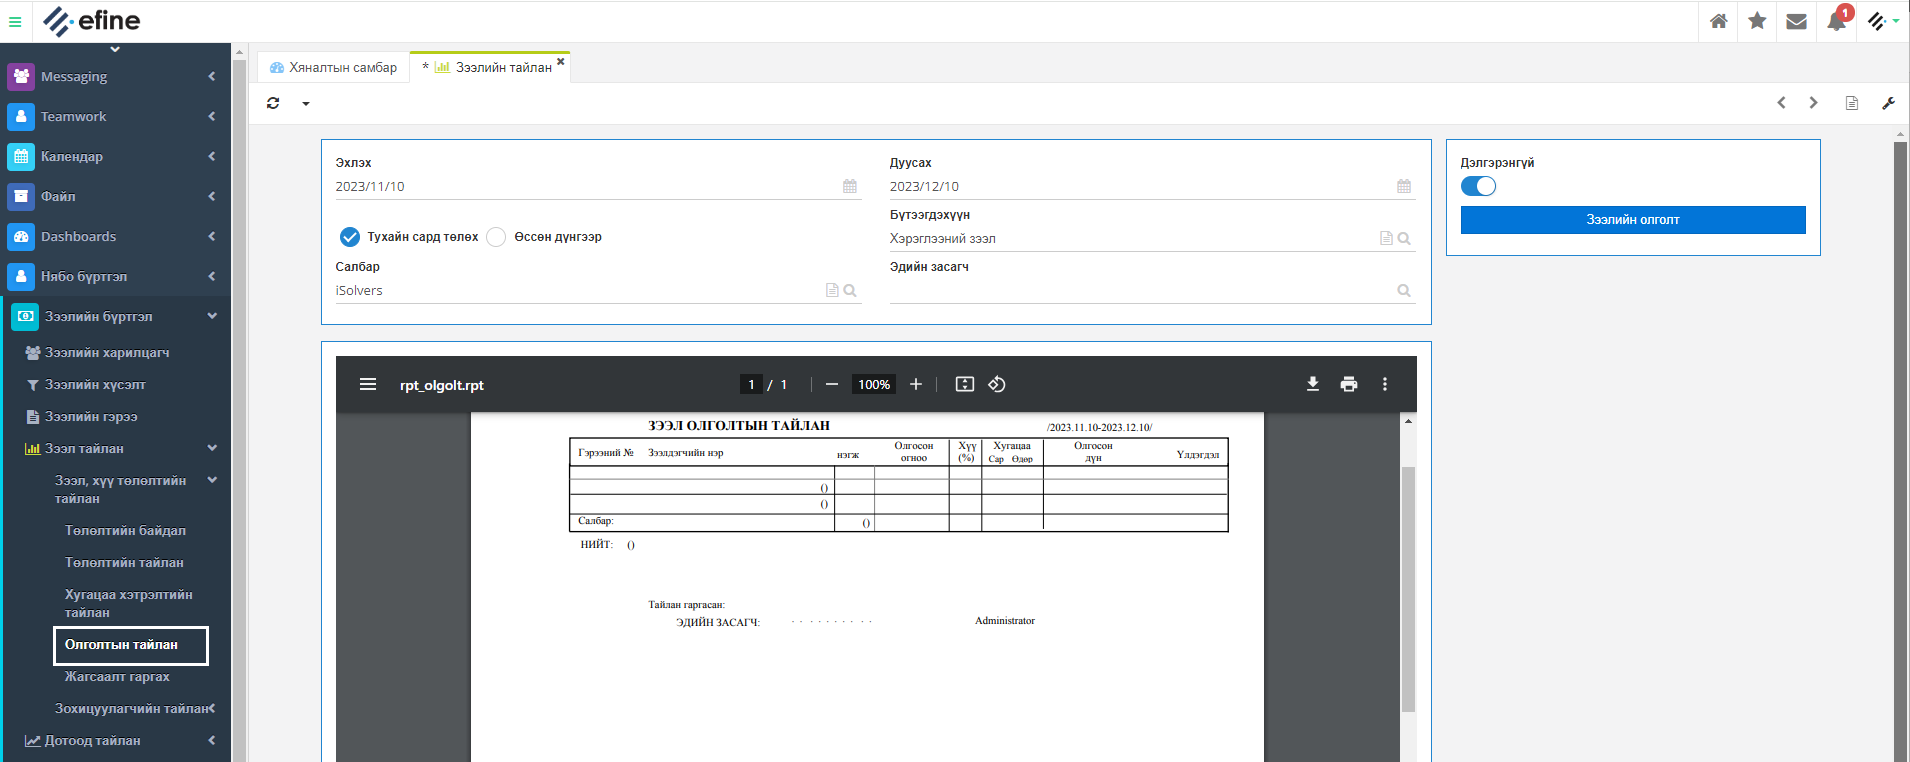Click the main page vertical scrollbar

click(1900, 450)
